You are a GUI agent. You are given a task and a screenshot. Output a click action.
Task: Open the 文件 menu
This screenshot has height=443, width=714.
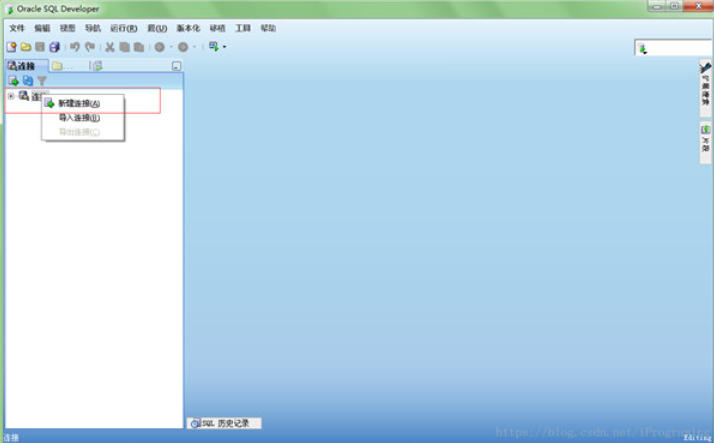[16, 28]
